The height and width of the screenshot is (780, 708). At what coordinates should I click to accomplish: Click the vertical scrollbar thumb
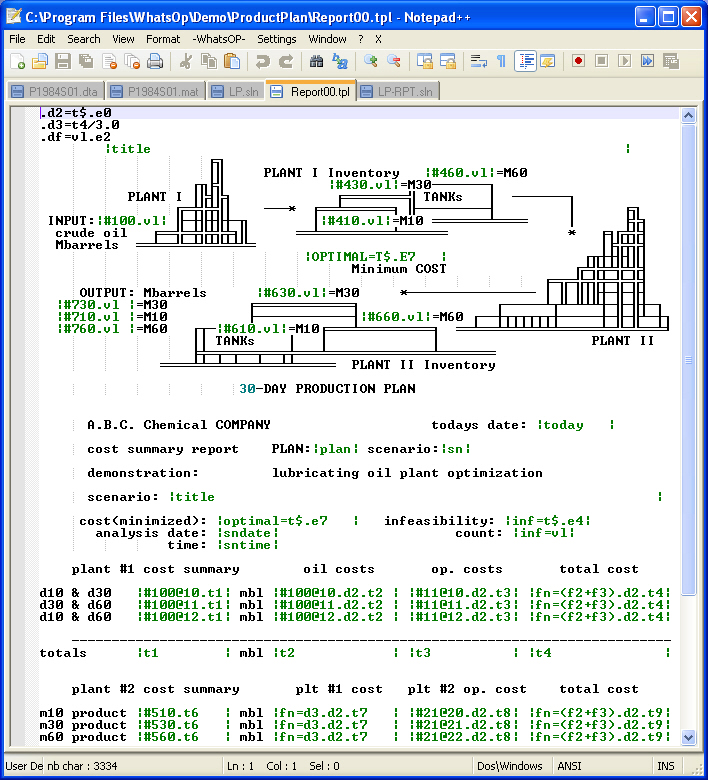point(688,360)
